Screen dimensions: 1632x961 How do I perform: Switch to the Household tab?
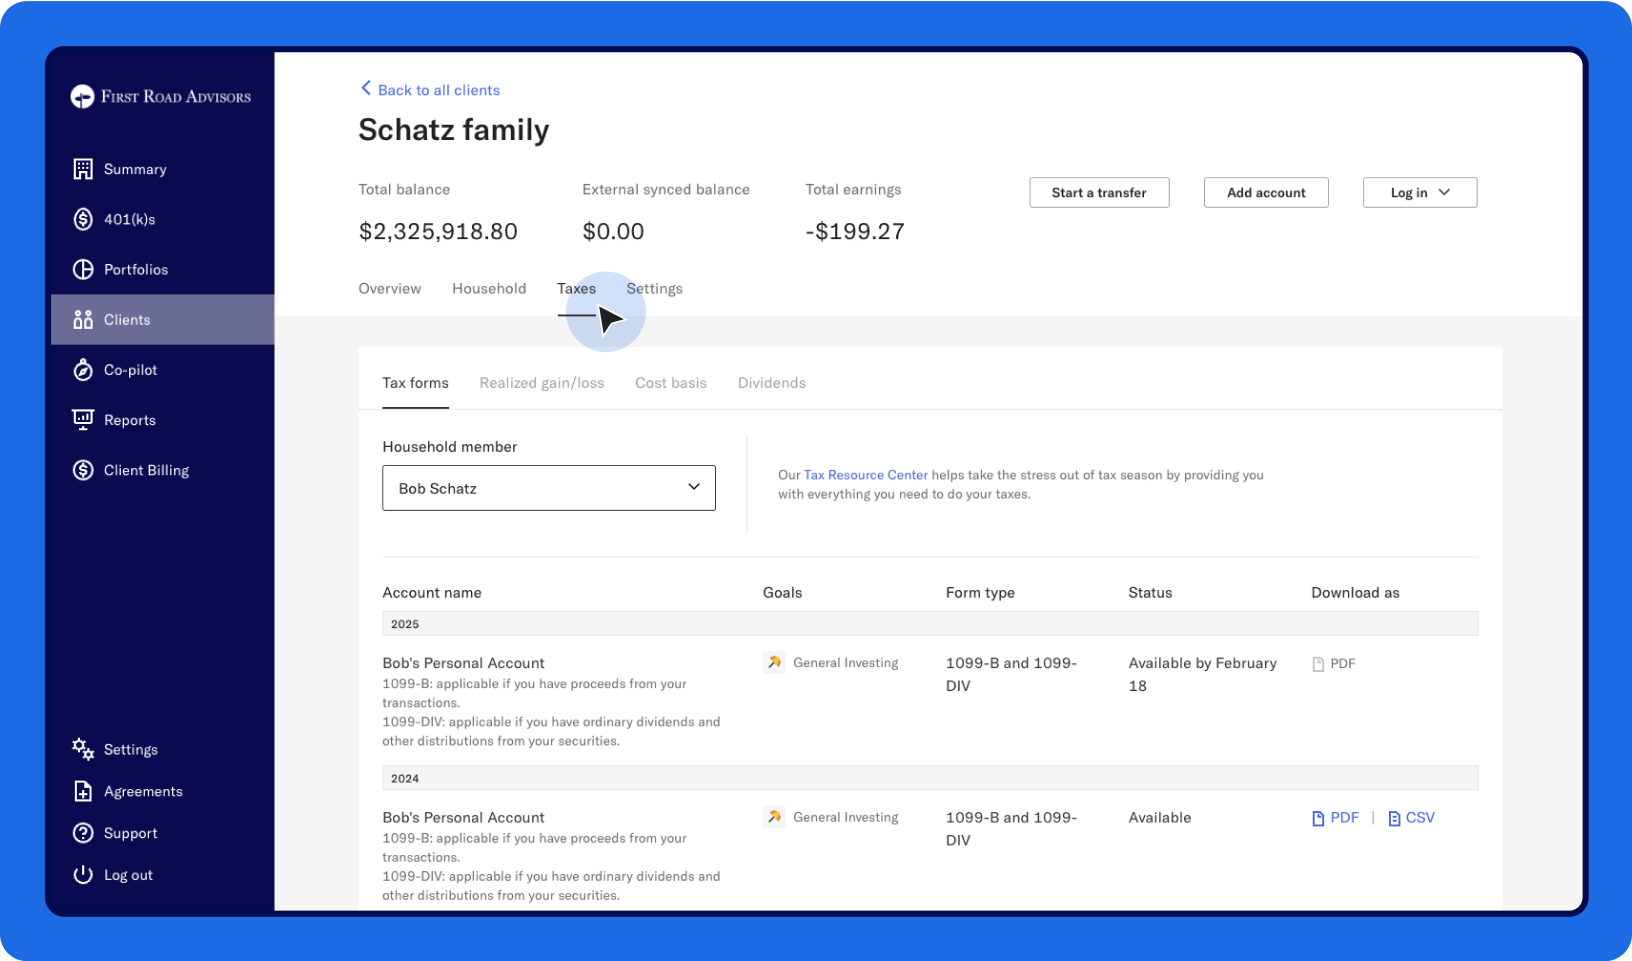489,289
